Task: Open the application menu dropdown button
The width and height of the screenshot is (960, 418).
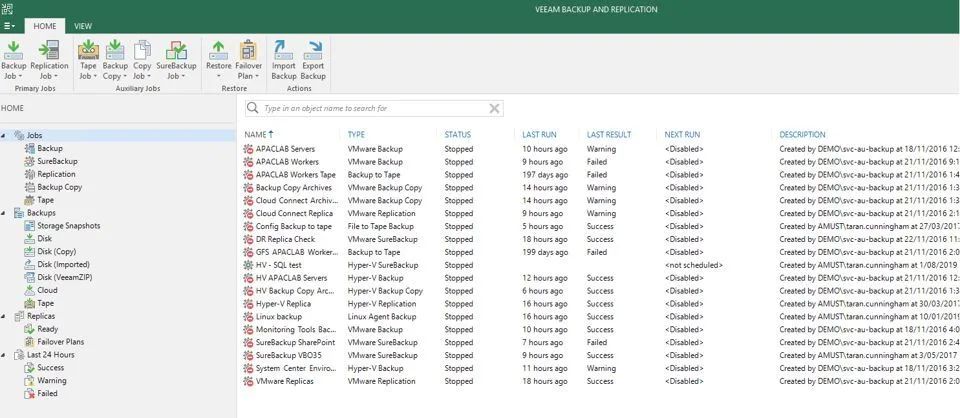Action: tap(10, 26)
